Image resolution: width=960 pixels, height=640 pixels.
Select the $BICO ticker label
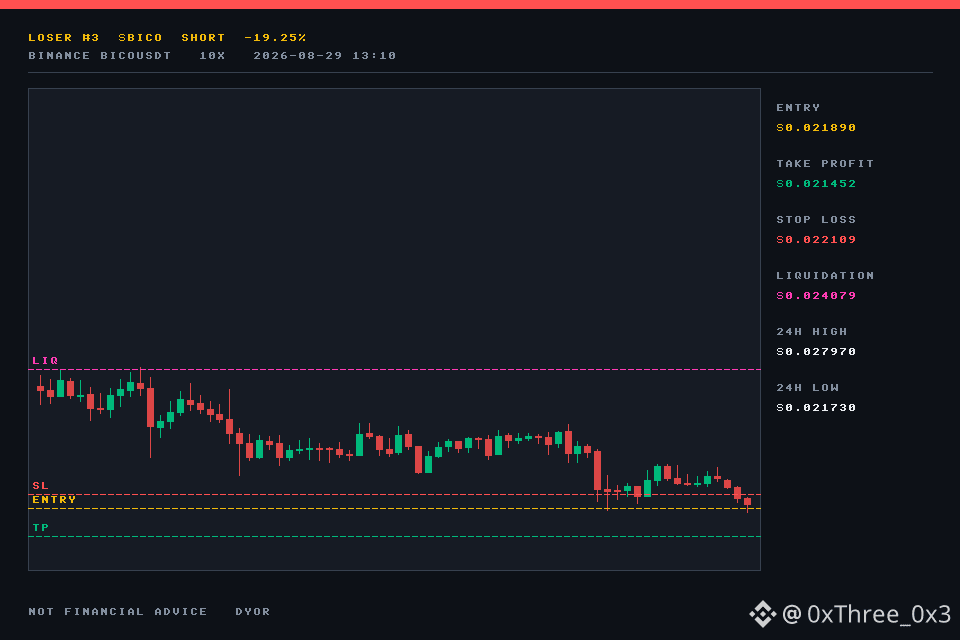[x=140, y=37]
